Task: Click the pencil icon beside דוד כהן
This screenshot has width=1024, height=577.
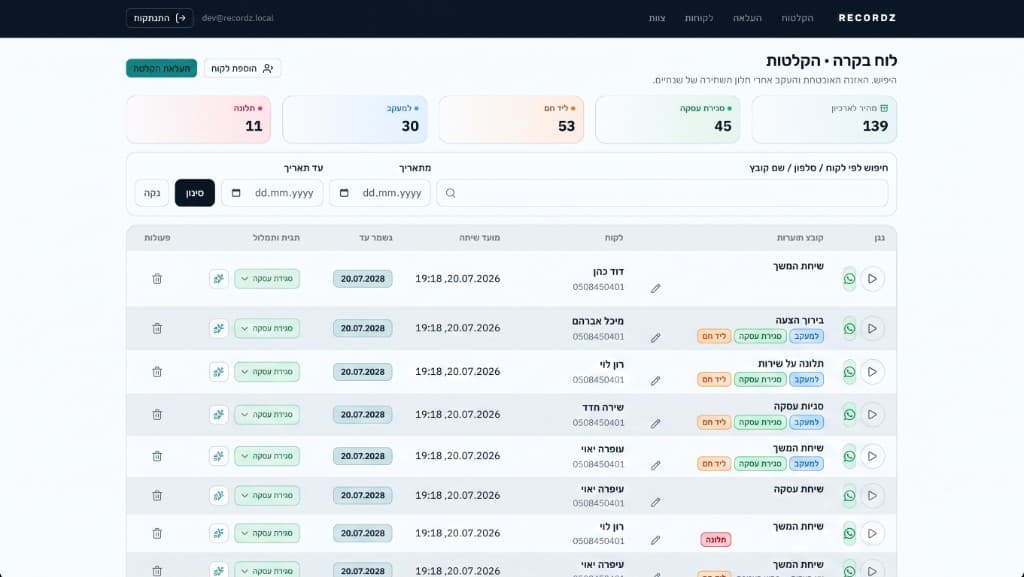Action: coord(656,288)
